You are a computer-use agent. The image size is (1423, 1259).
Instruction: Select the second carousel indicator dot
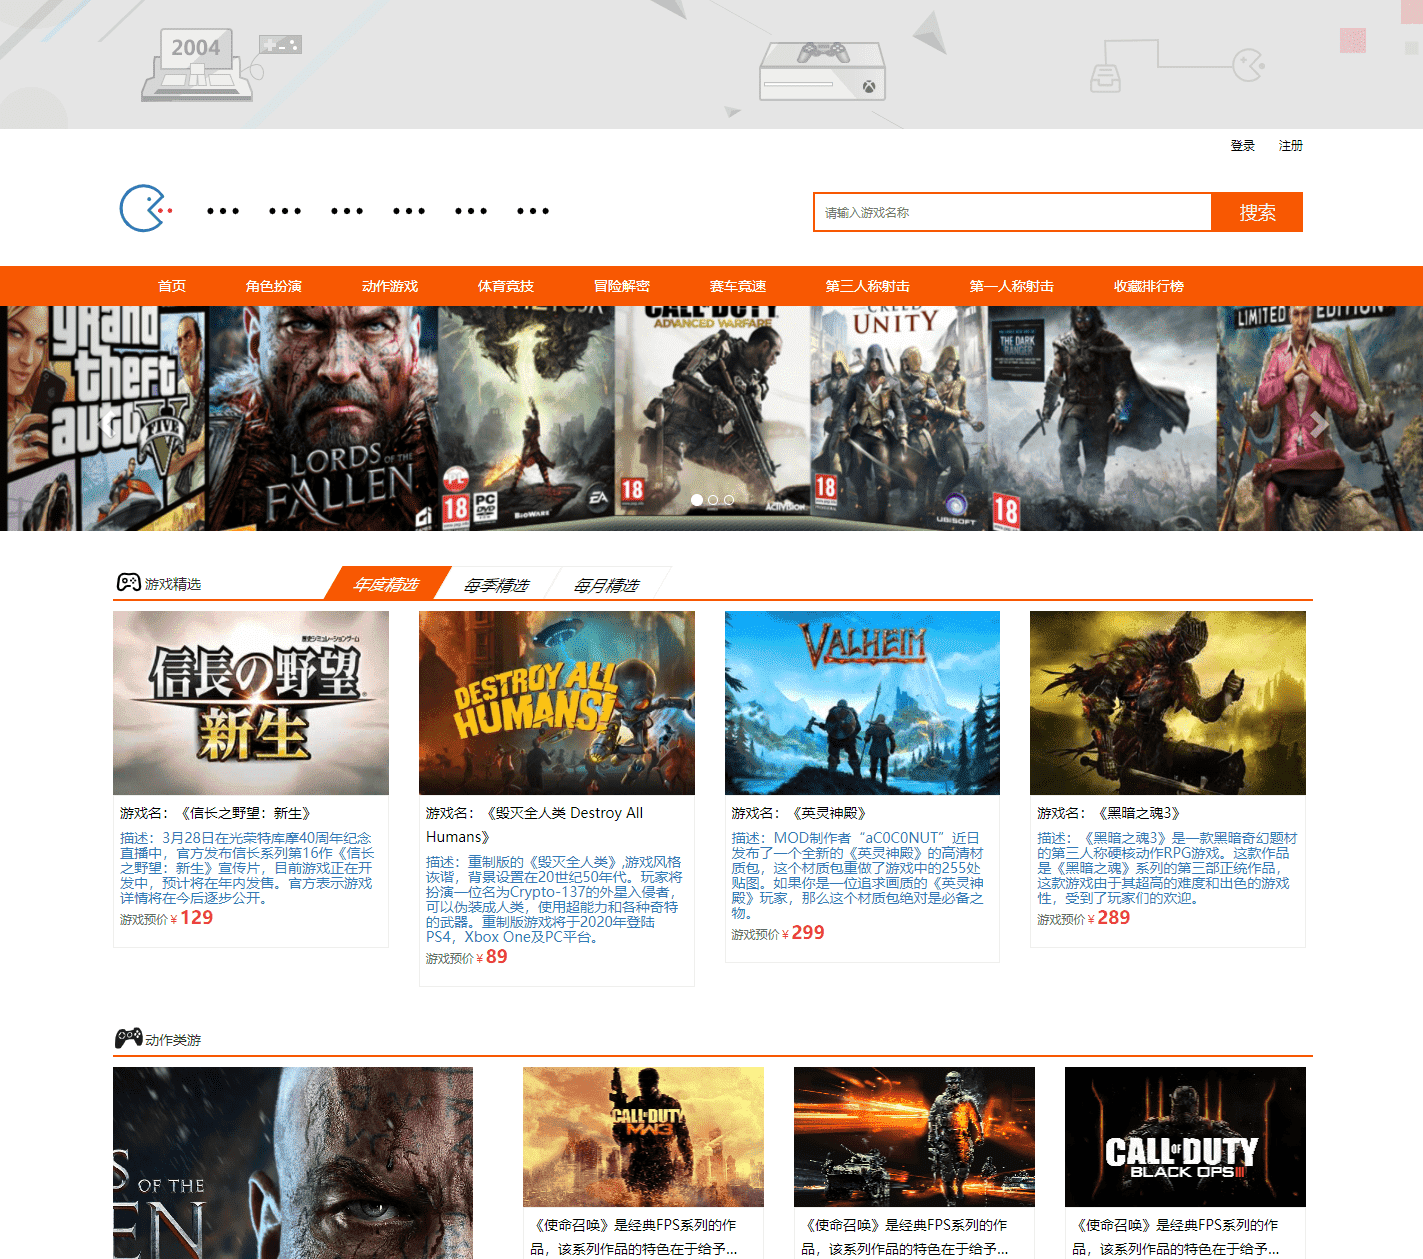[713, 500]
